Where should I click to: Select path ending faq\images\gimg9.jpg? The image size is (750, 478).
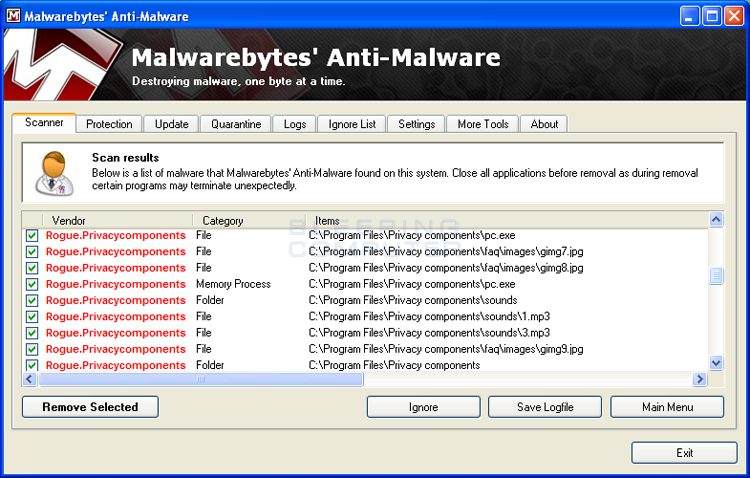point(446,349)
